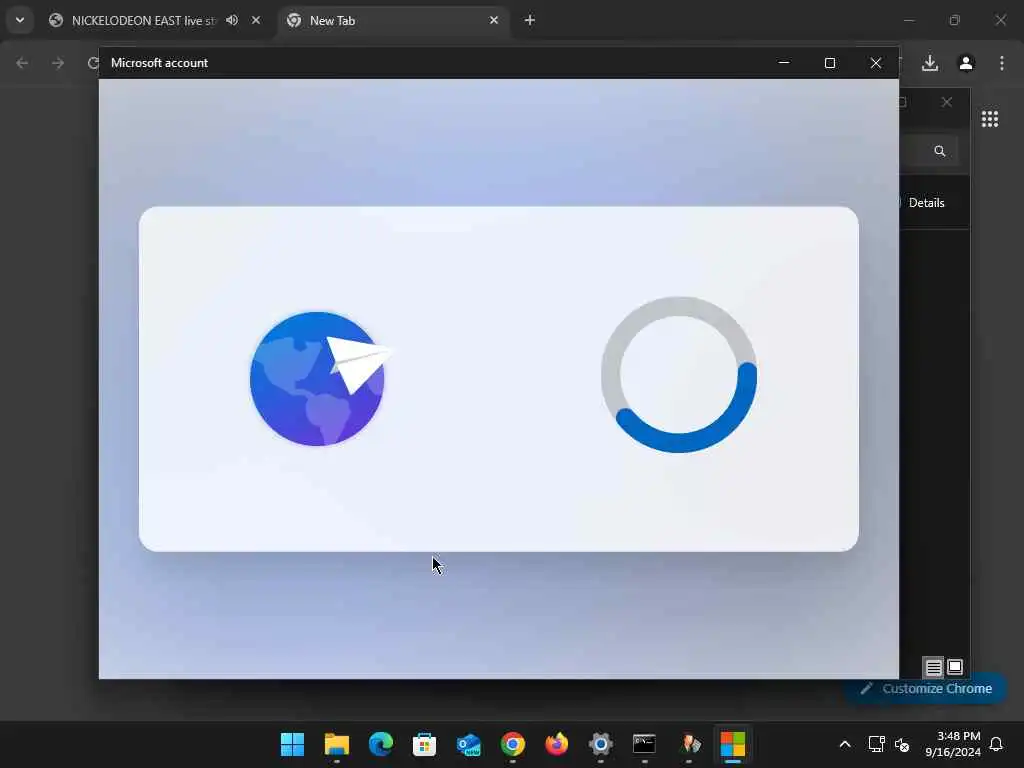The height and width of the screenshot is (768, 1024).
Task: Go back using Chrome back arrow
Action: 22,63
